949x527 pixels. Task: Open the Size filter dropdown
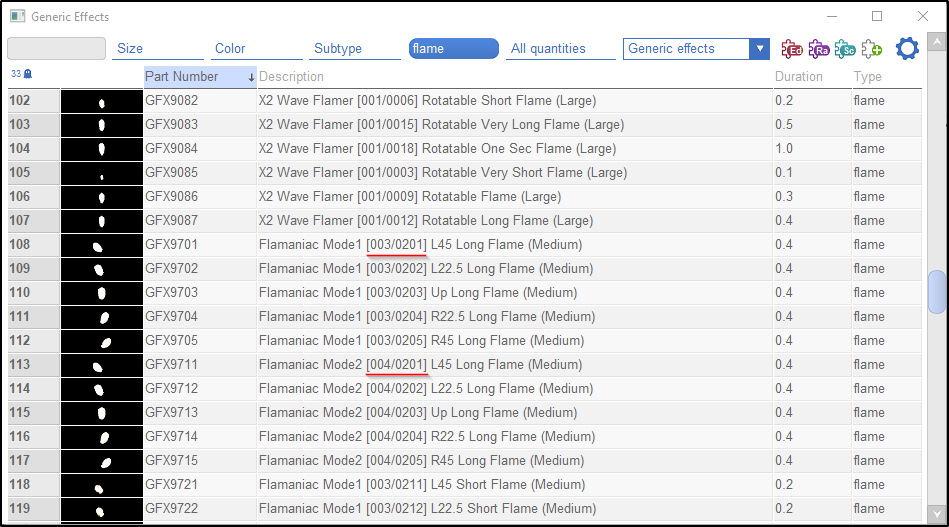coord(158,49)
